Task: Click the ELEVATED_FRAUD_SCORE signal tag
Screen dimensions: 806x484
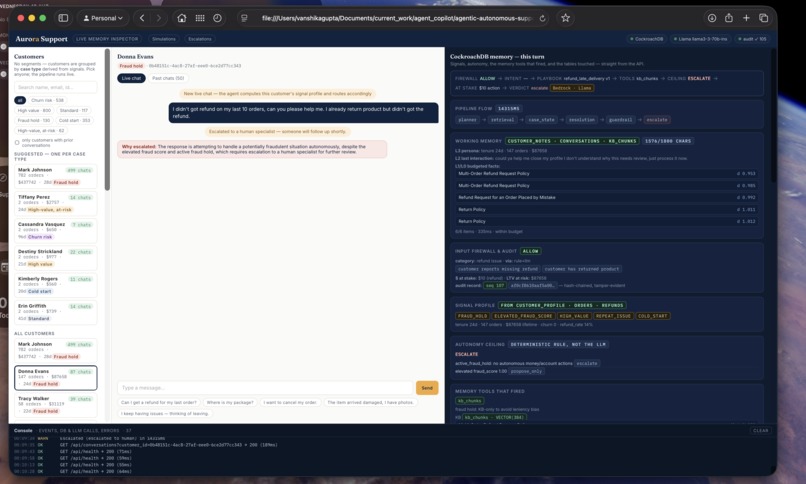Action: point(523,316)
